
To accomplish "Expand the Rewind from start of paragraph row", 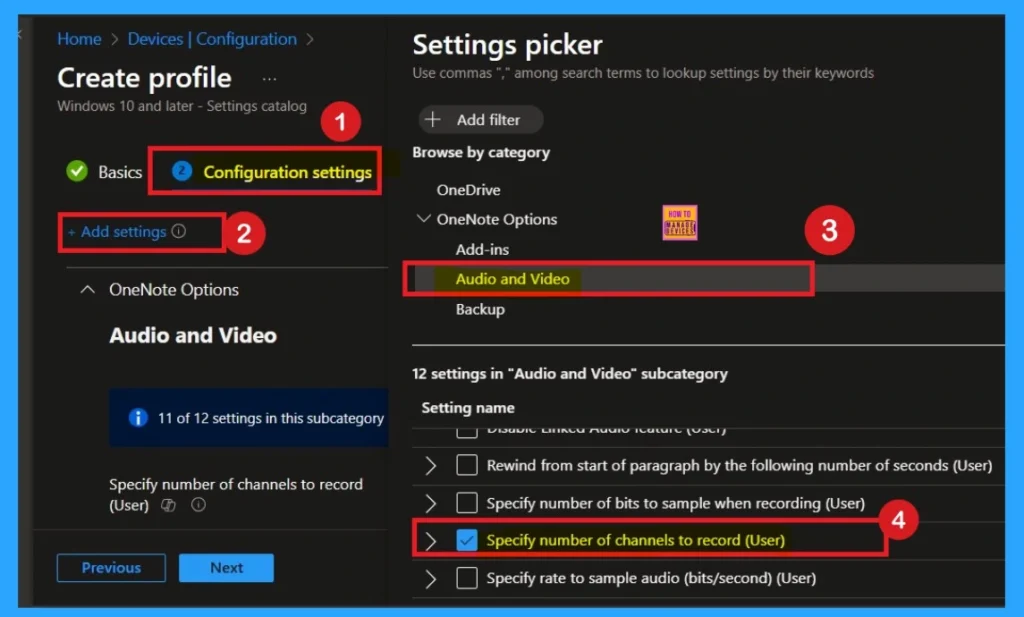I will coord(430,465).
